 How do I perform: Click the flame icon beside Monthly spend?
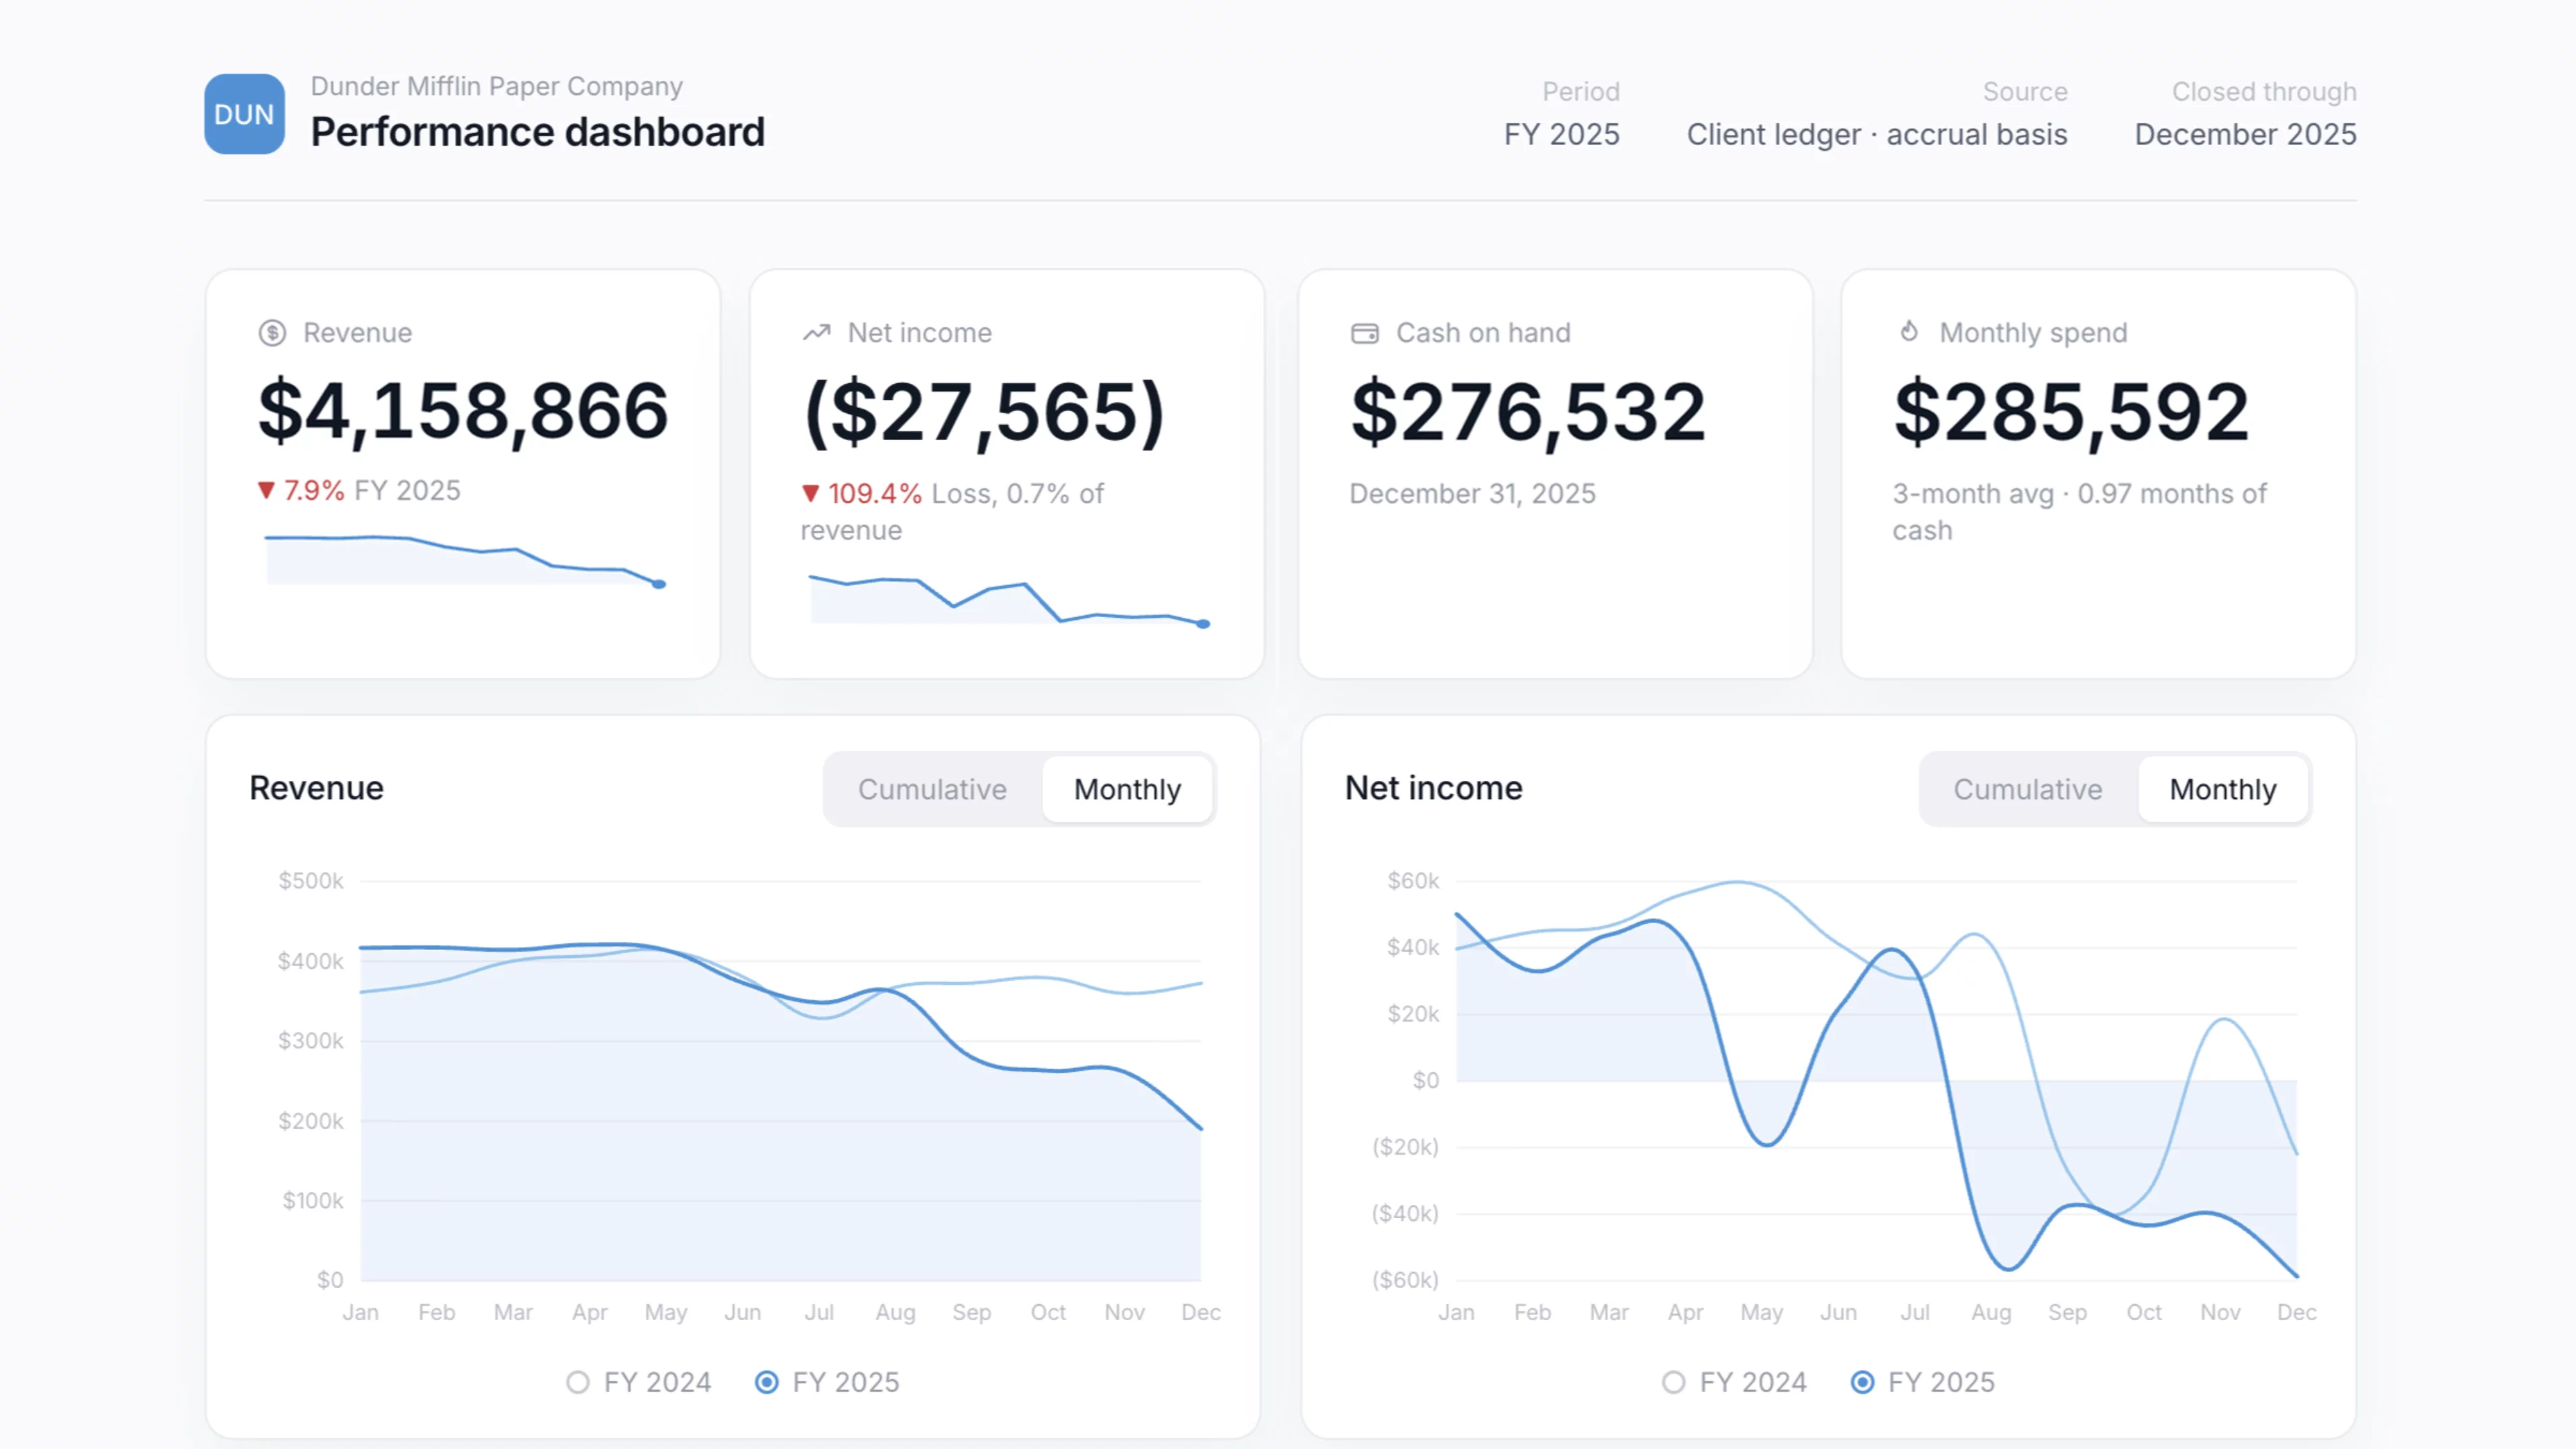pos(1909,332)
